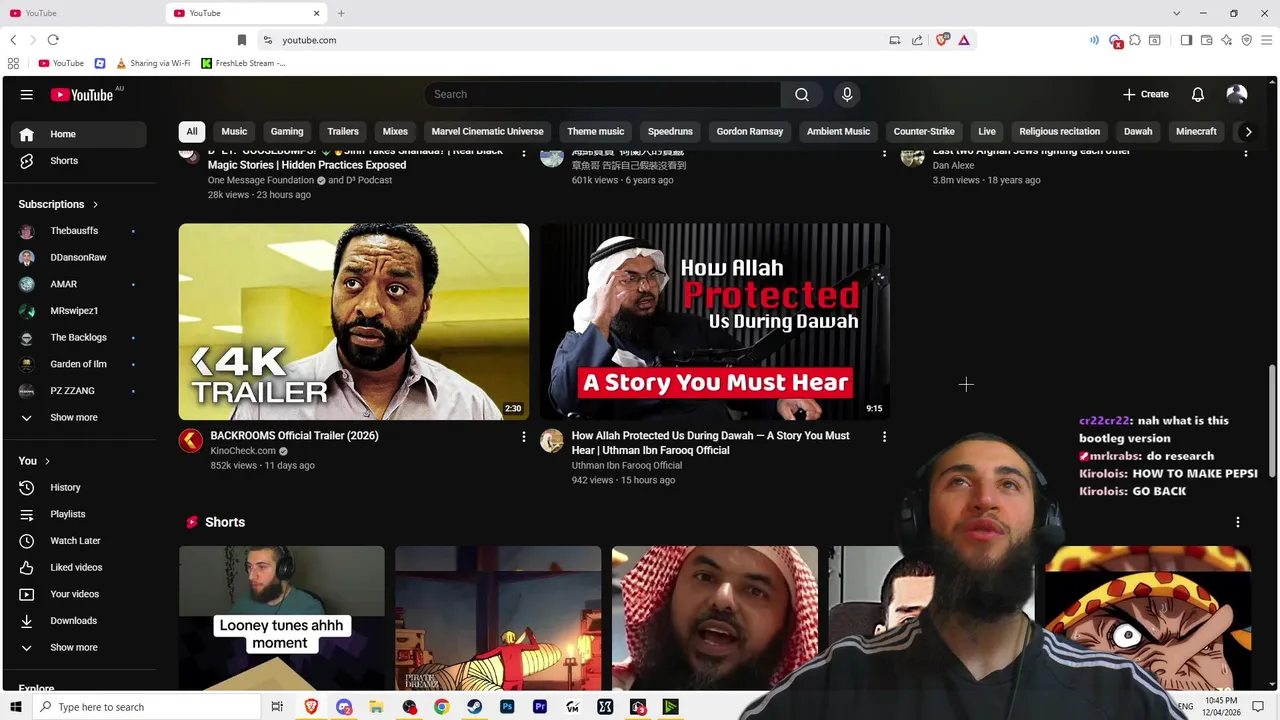Image resolution: width=1280 pixels, height=720 pixels.
Task: Open Brave VPN shield icon
Action: click(x=1247, y=40)
